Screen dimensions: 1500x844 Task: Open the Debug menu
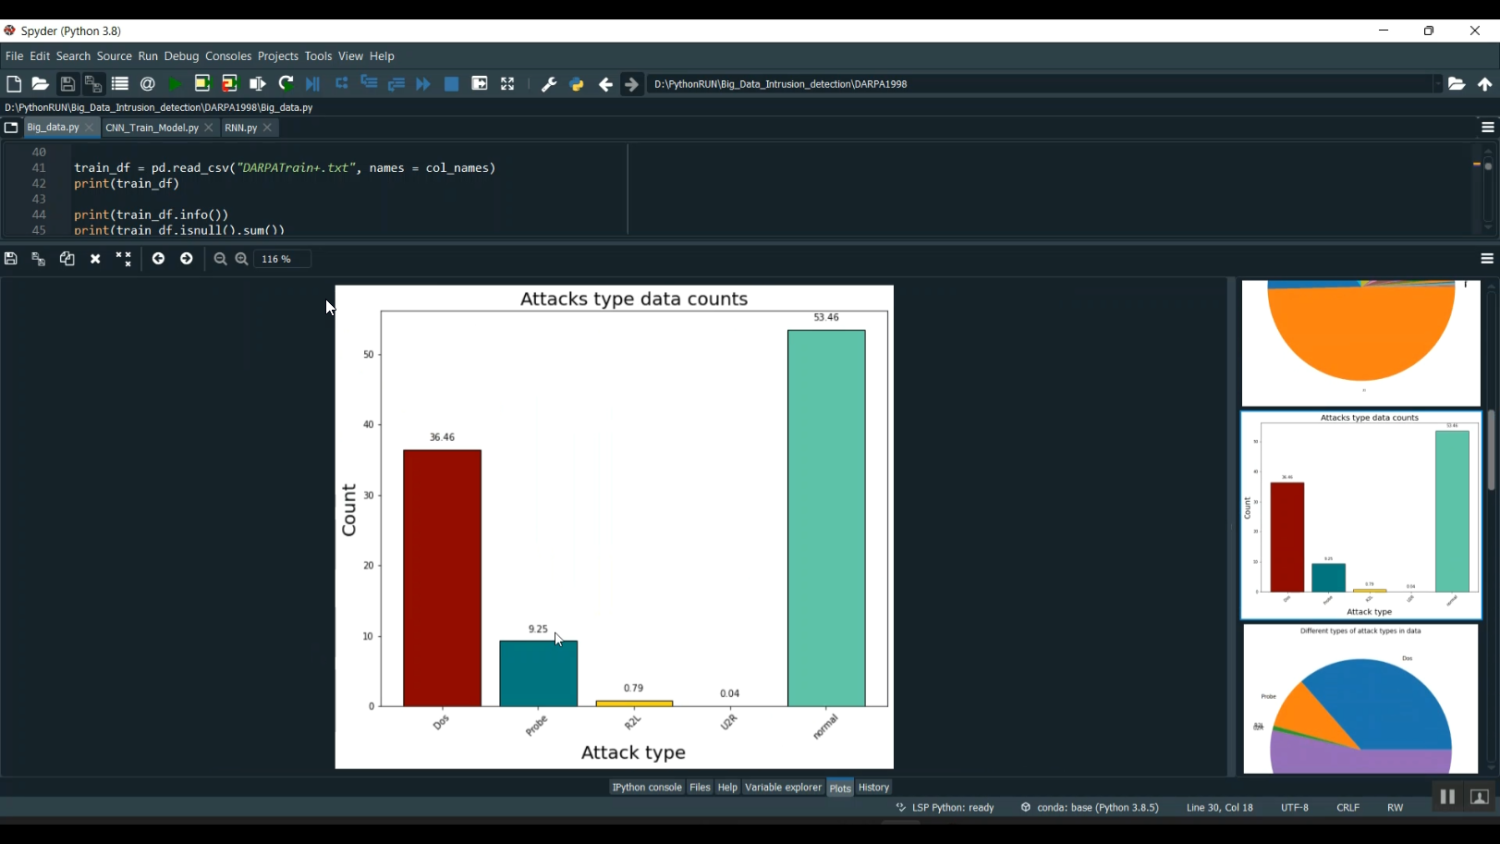(x=181, y=57)
